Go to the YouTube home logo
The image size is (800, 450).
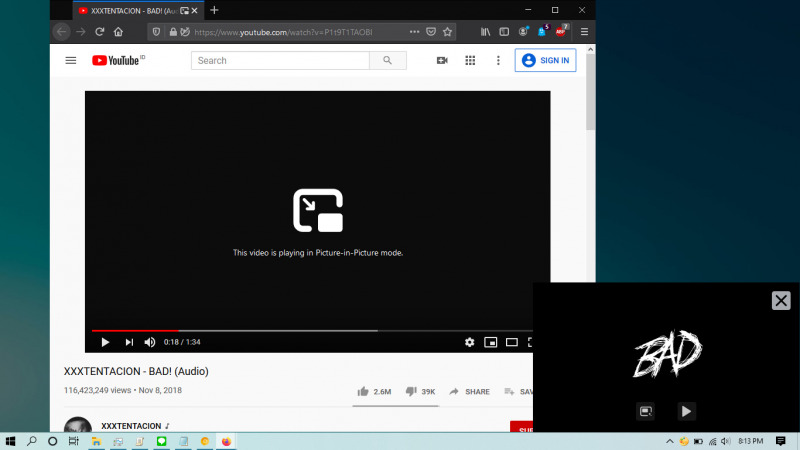(118, 60)
